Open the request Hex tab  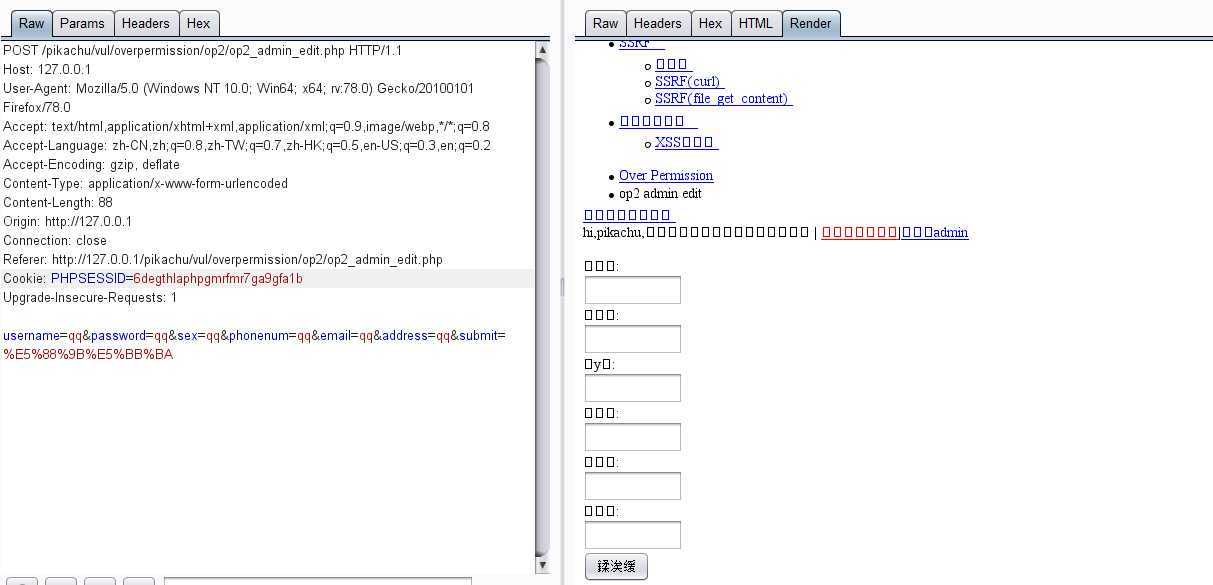coord(199,23)
